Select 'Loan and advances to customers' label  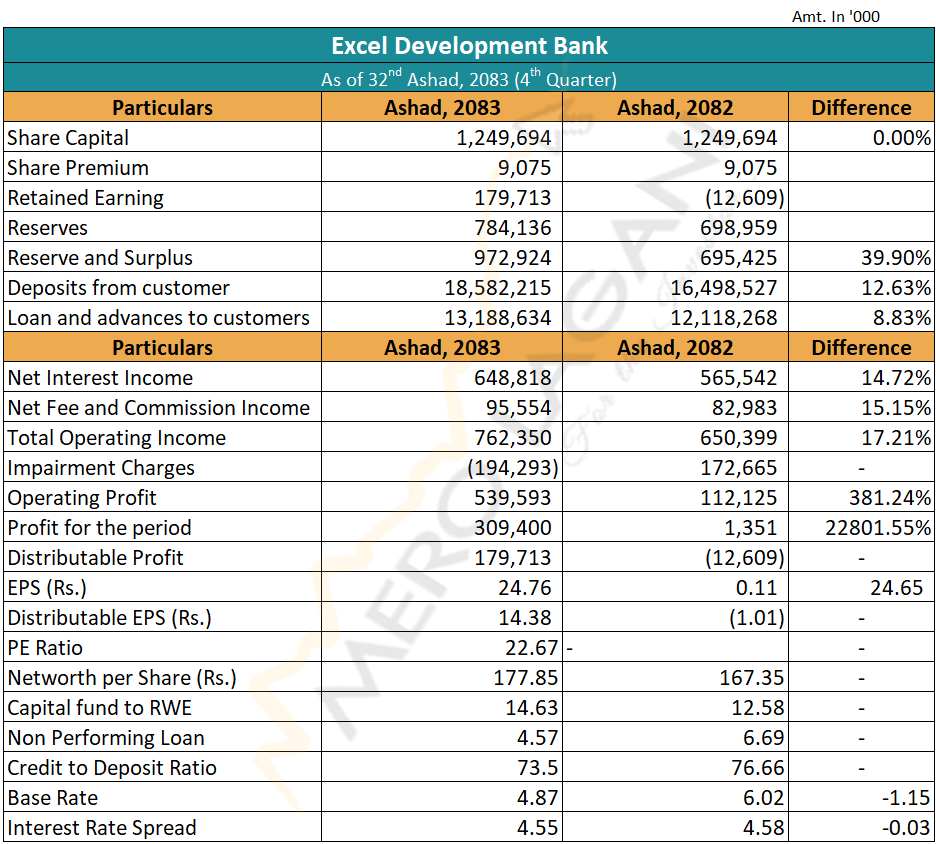coord(158,318)
